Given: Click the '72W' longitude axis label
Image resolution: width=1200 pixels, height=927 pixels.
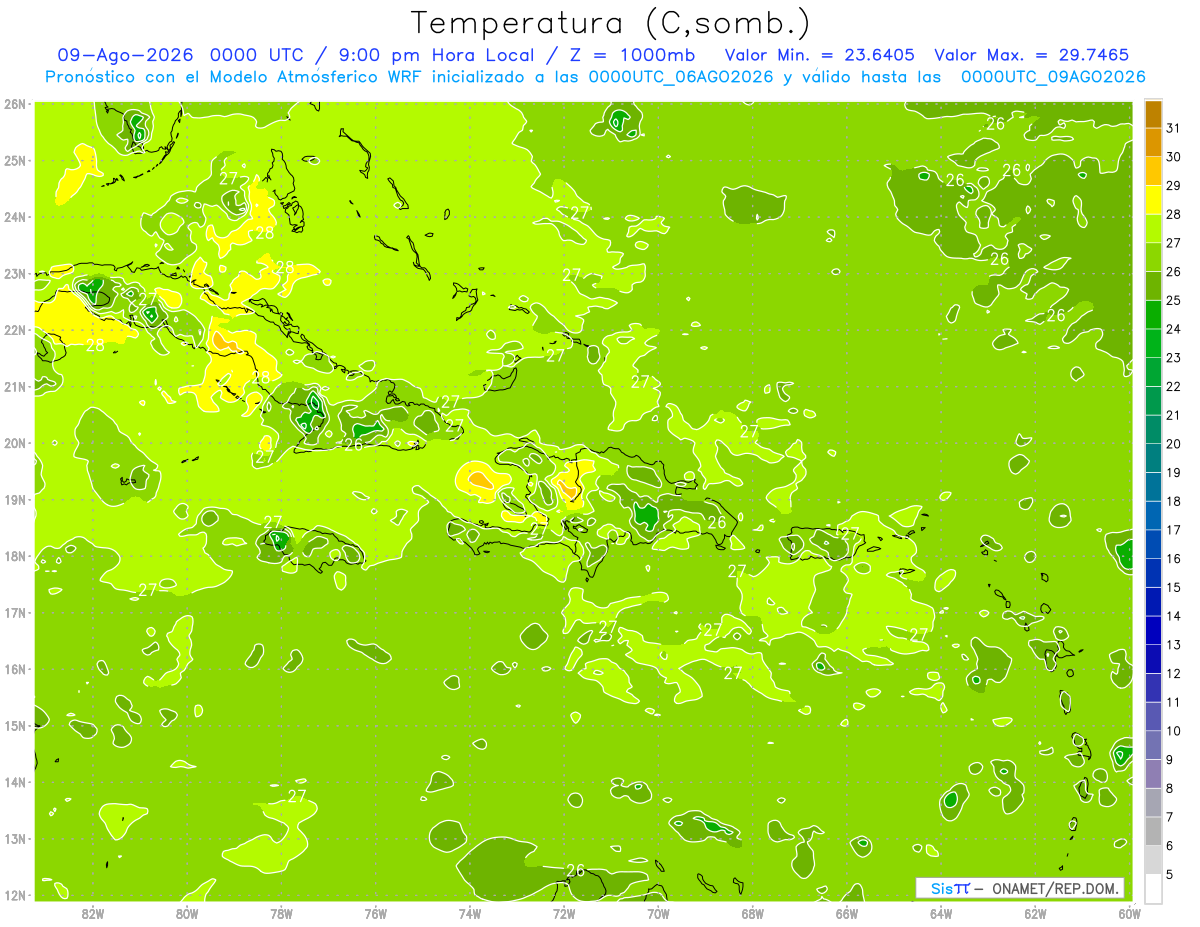Looking at the screenshot, I should pyautogui.click(x=564, y=912).
